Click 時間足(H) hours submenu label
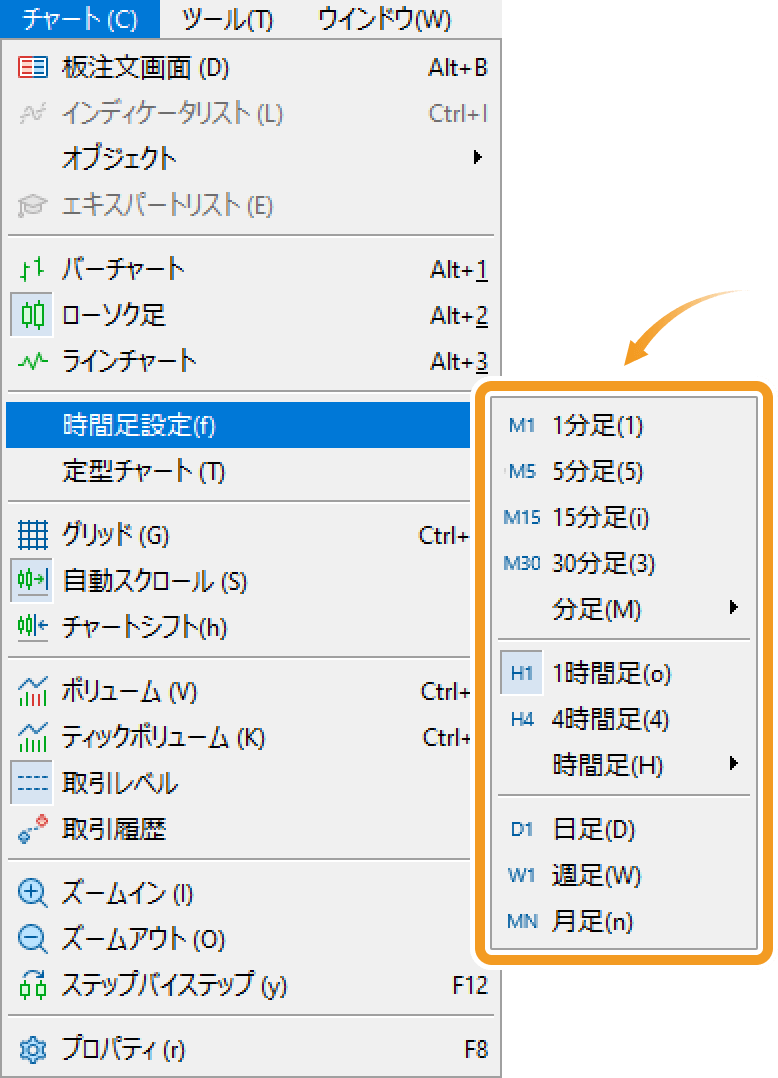 (x=608, y=765)
